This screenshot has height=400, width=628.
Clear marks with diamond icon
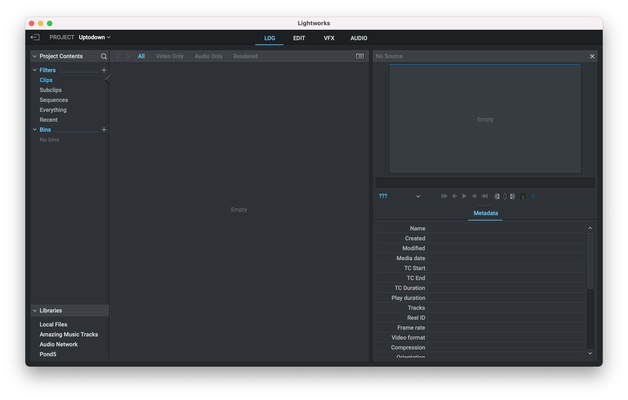505,196
